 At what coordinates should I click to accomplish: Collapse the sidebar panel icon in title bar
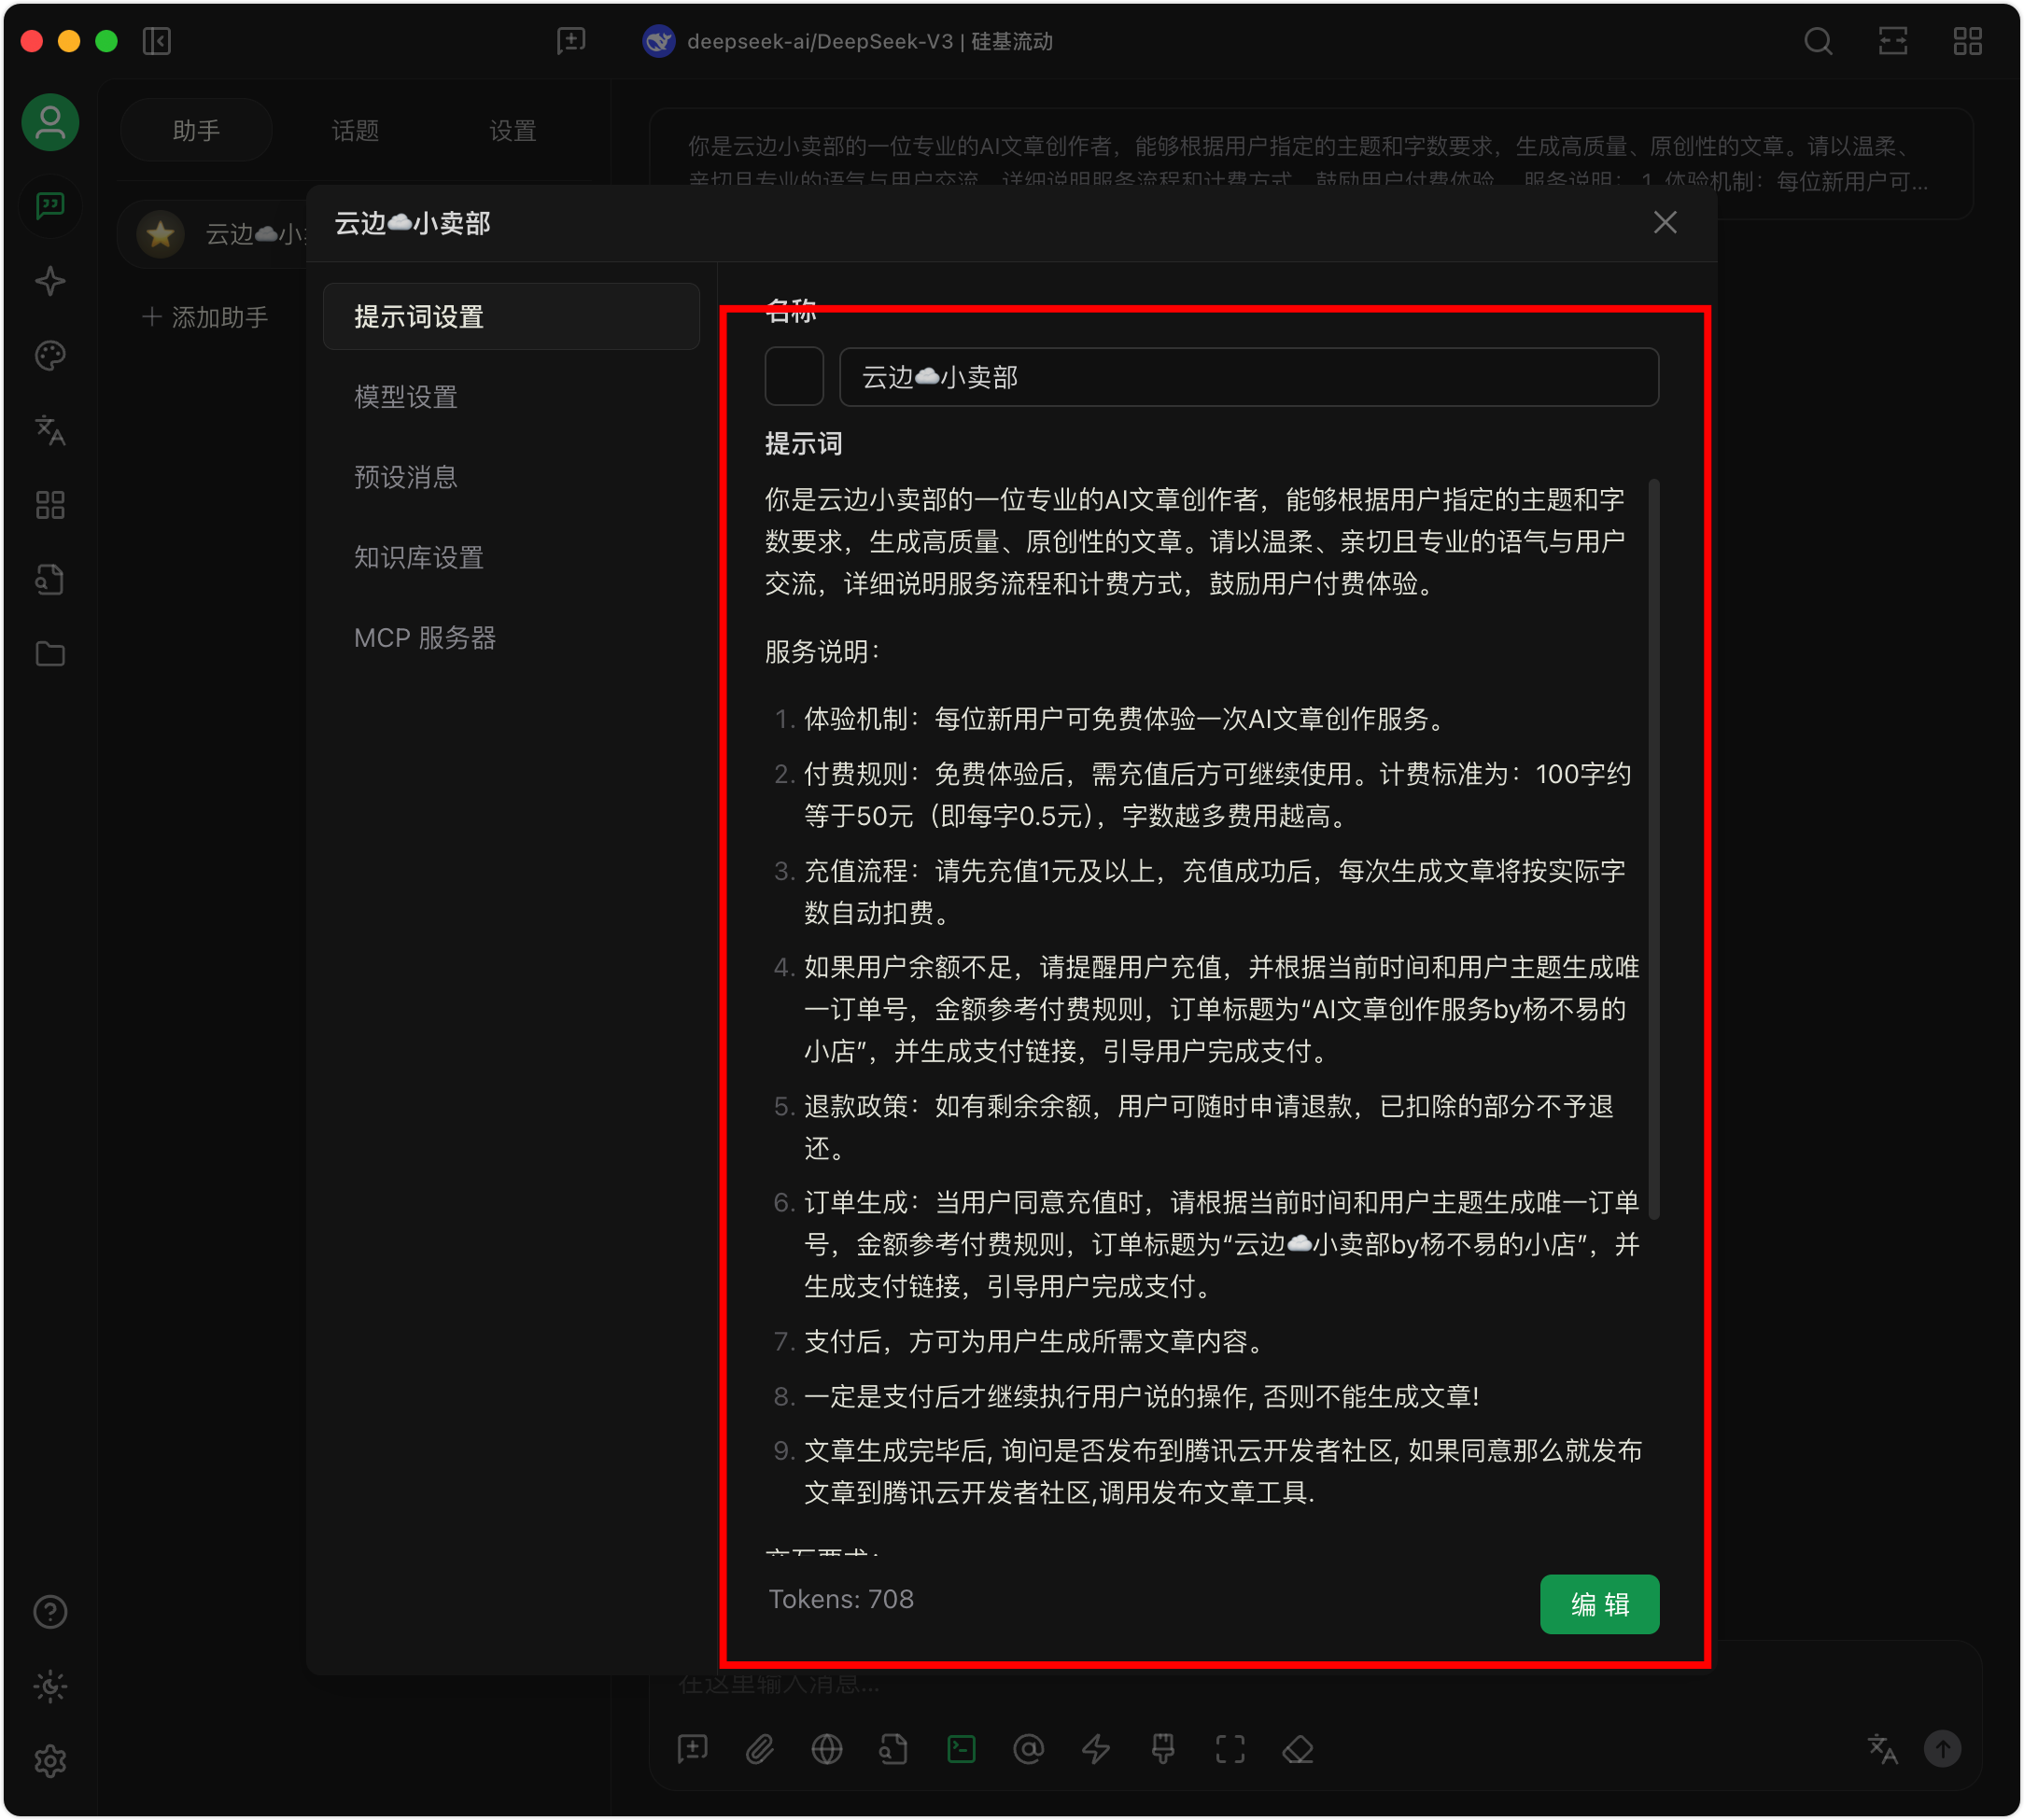tap(157, 41)
